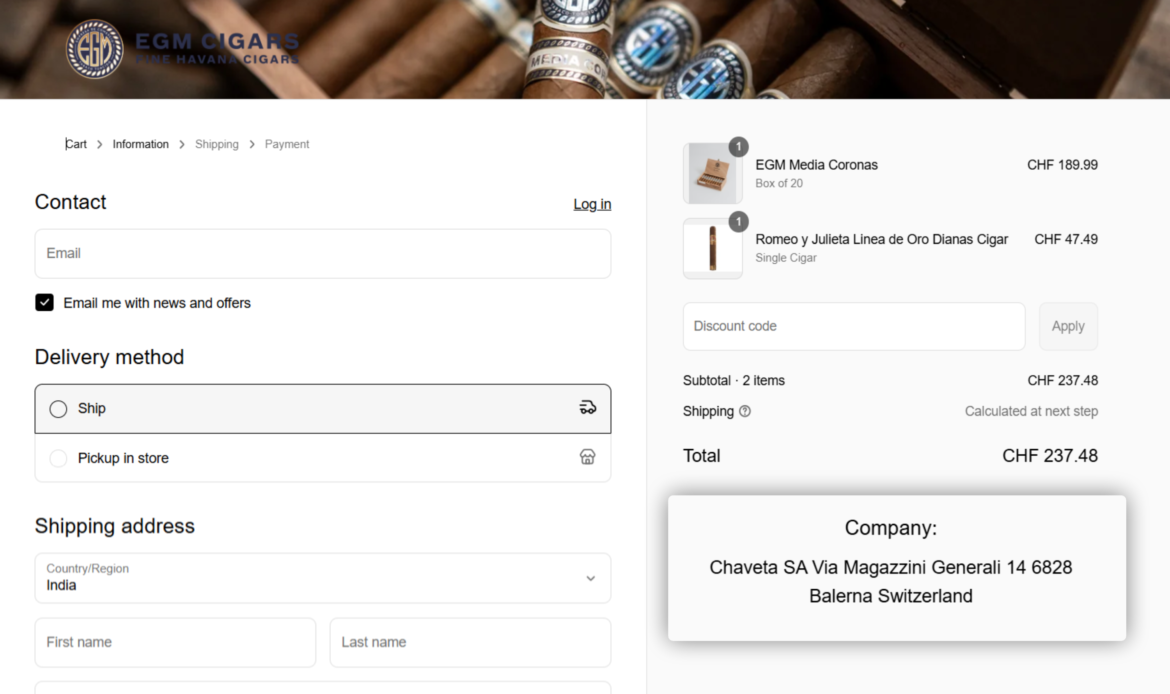Image resolution: width=1170 pixels, height=694 pixels.
Task: Click the CHF 47.49 price
Action: click(1066, 240)
